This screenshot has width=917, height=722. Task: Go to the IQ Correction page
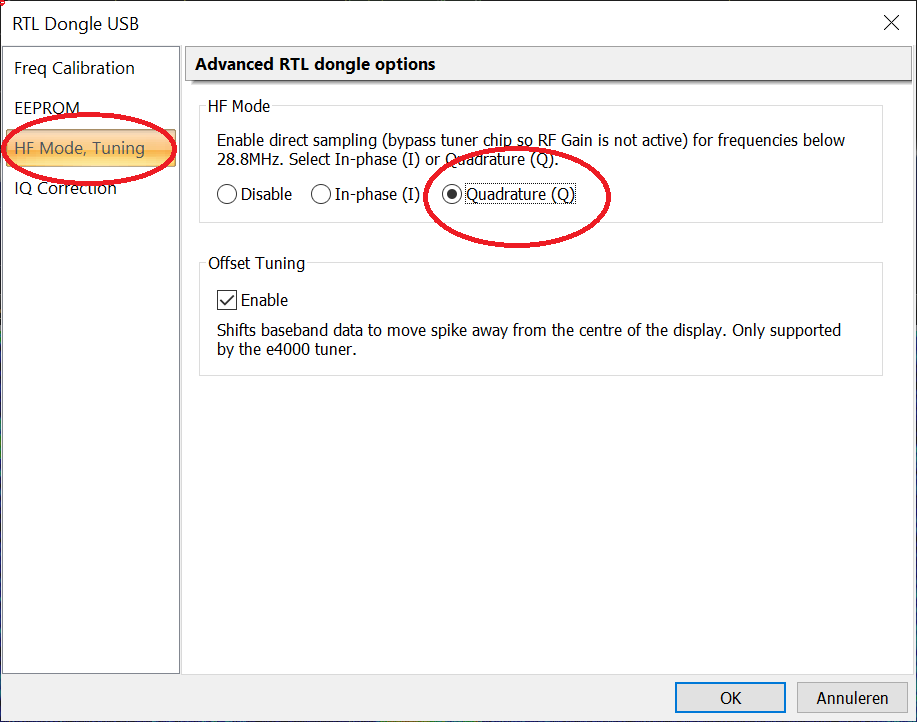pos(65,188)
